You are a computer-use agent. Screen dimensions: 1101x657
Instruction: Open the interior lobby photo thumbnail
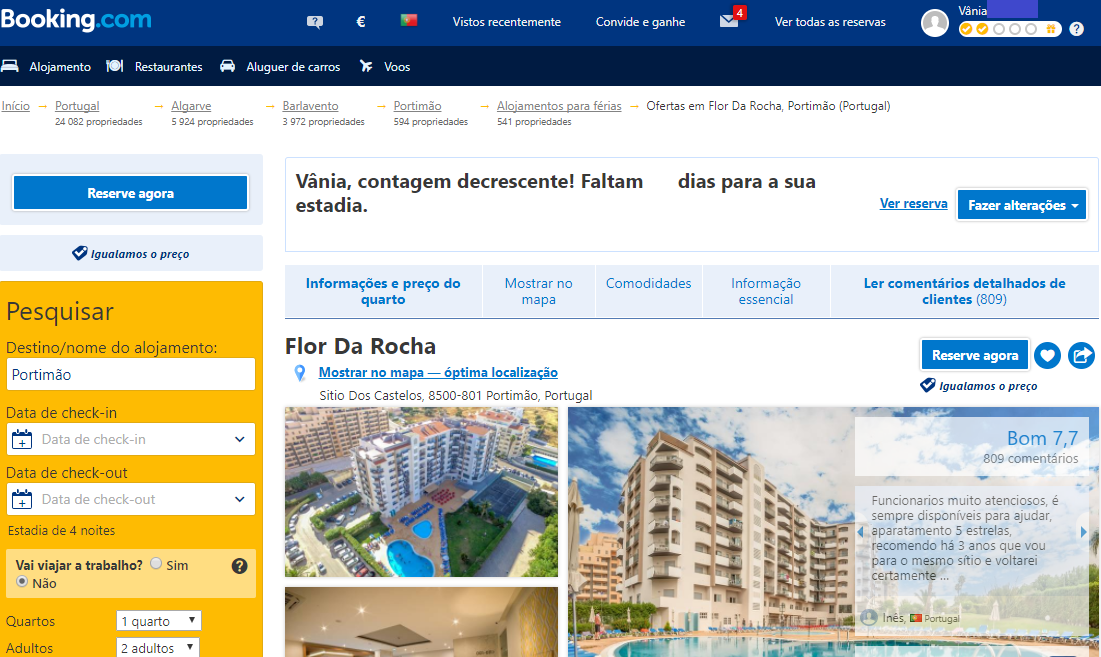[x=421, y=622]
